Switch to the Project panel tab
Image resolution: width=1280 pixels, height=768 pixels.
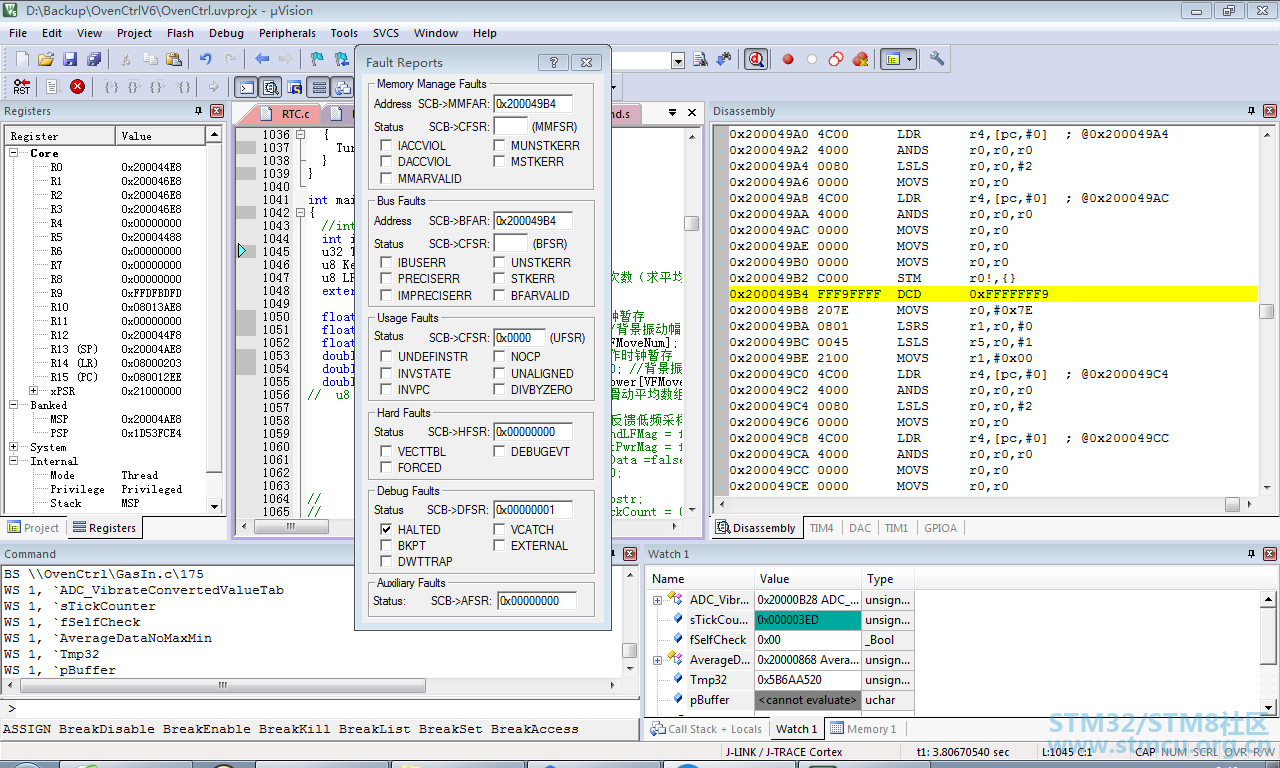pos(34,528)
